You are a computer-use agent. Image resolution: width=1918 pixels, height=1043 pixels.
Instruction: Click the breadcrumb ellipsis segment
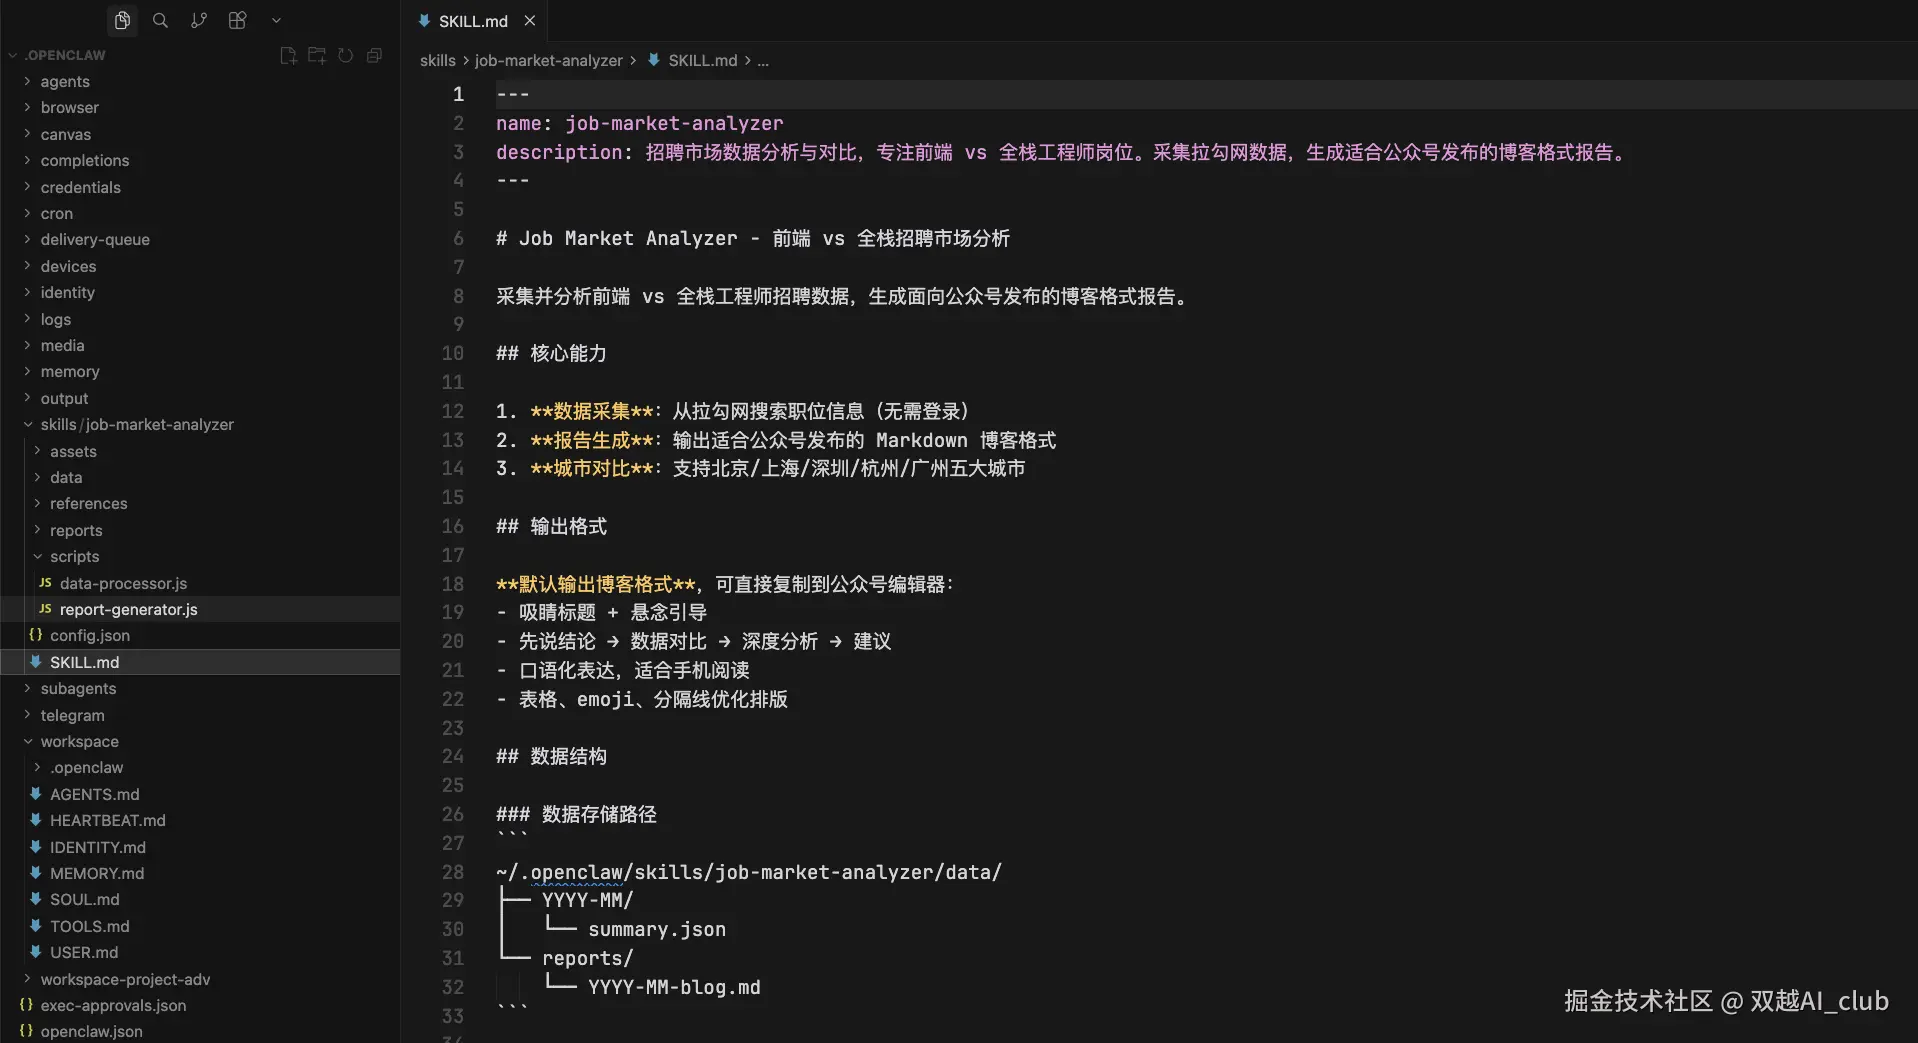pos(763,61)
